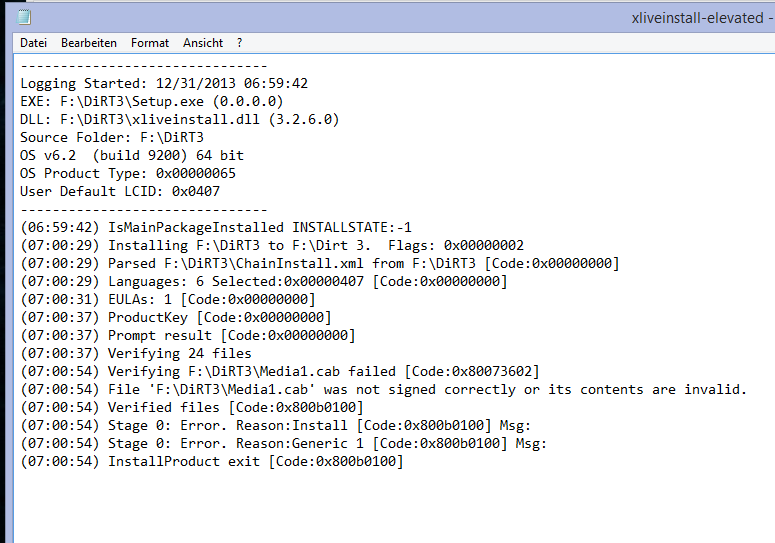Click the 'User Default LCID: 0x0407' line
Screen dimensions: 775x543
pos(120,191)
